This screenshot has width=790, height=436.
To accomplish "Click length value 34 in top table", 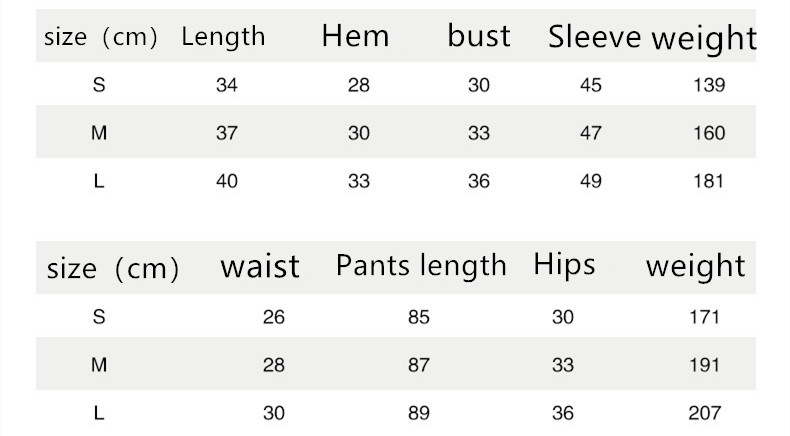I will (x=227, y=85).
